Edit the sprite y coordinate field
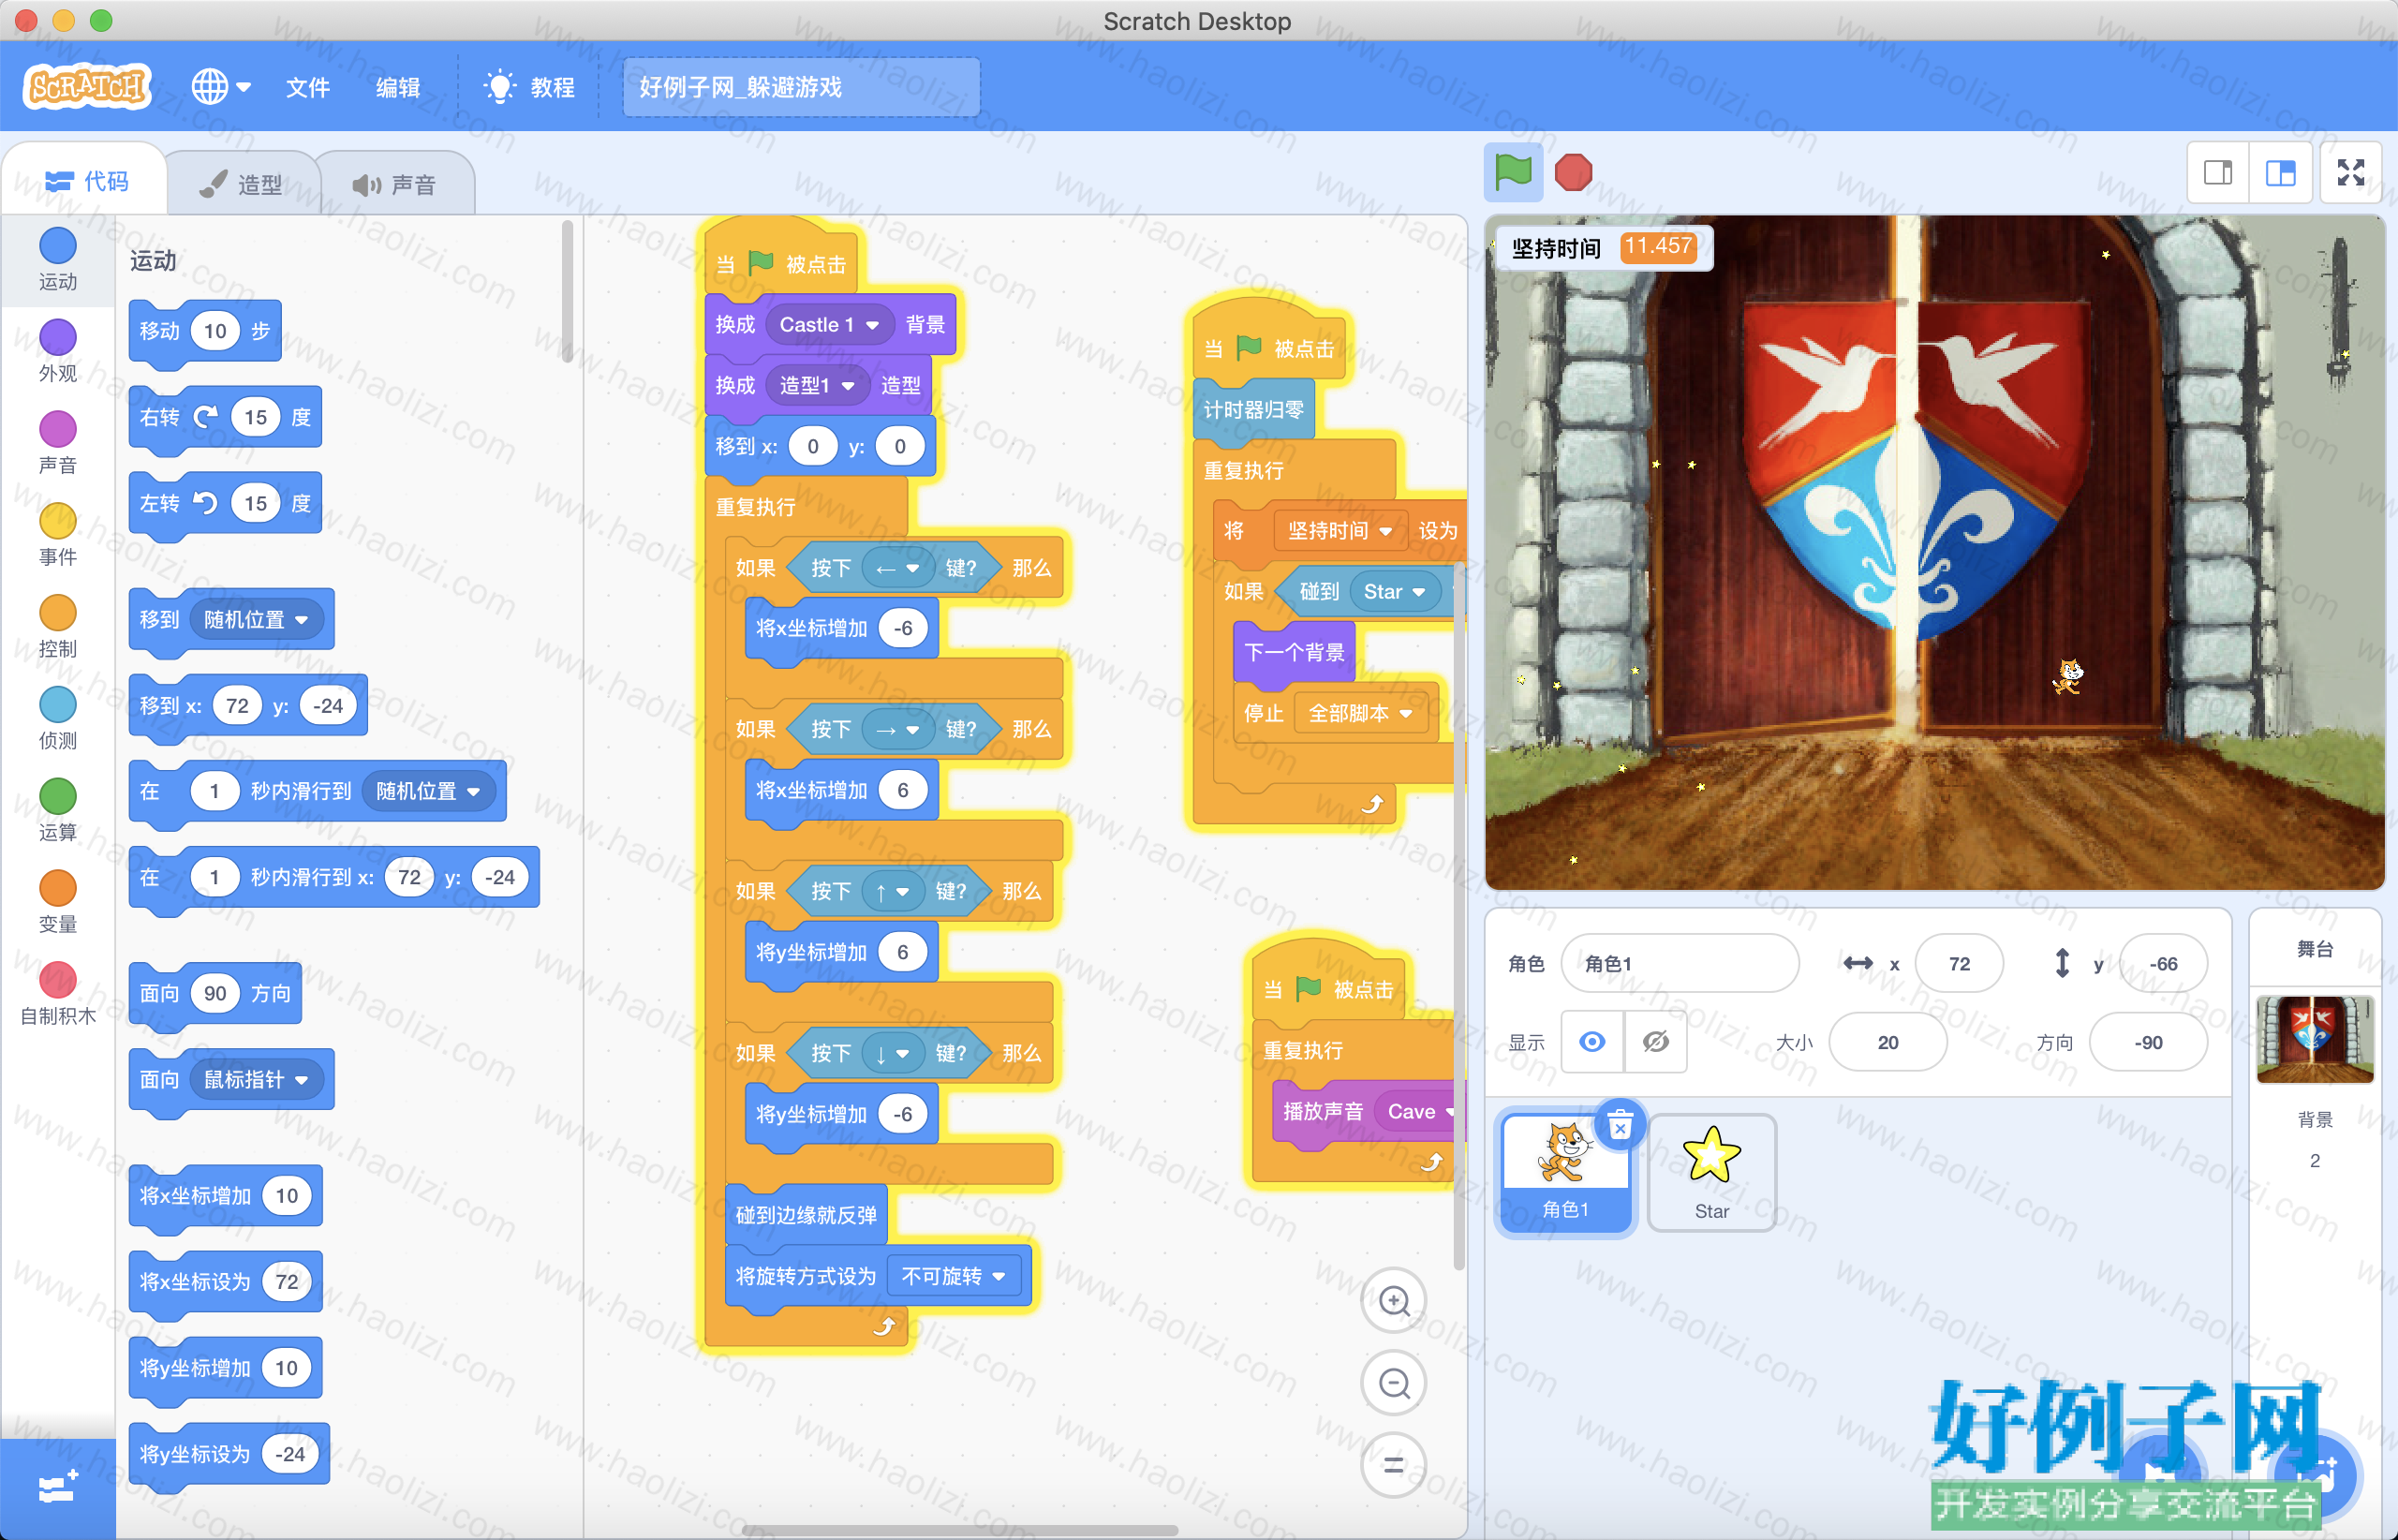Screen dimensions: 2398x1540 coord(2162,963)
